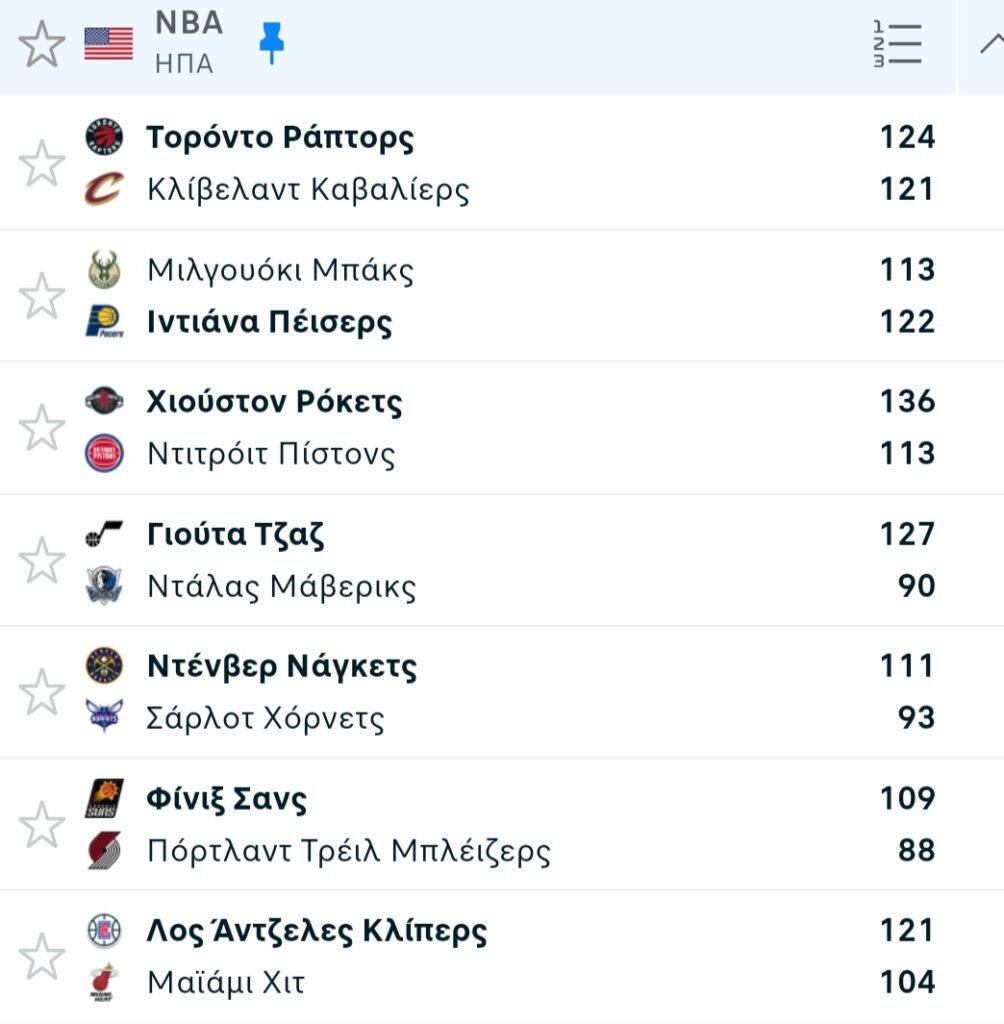Viewport: 1004px width, 1024px height.
Task: Star the Raptors vs Cavaliers match
Action: pos(42,163)
